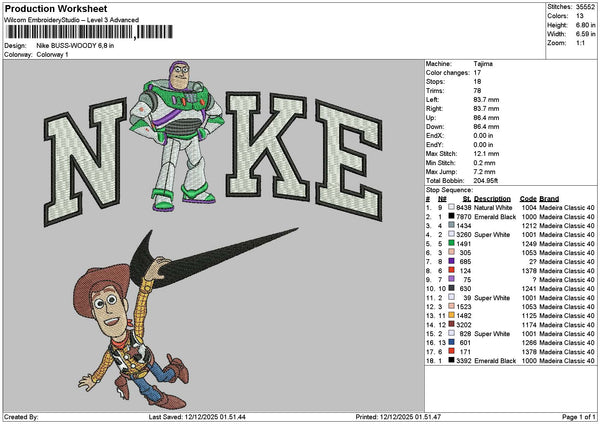The height and width of the screenshot is (424, 600).
Task: Click the Buzz Lightyear figure in the design
Action: 177,136
